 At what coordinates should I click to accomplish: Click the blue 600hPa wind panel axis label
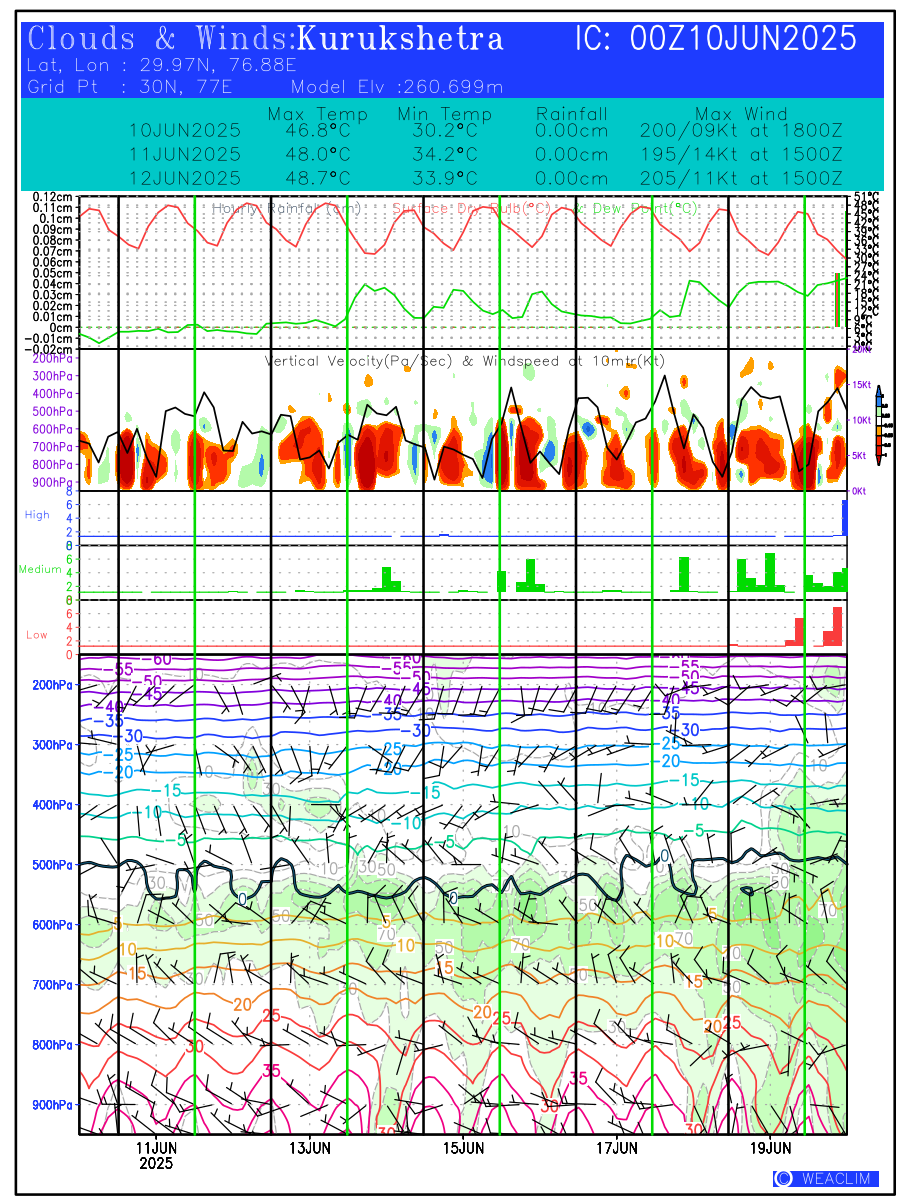click(x=53, y=925)
